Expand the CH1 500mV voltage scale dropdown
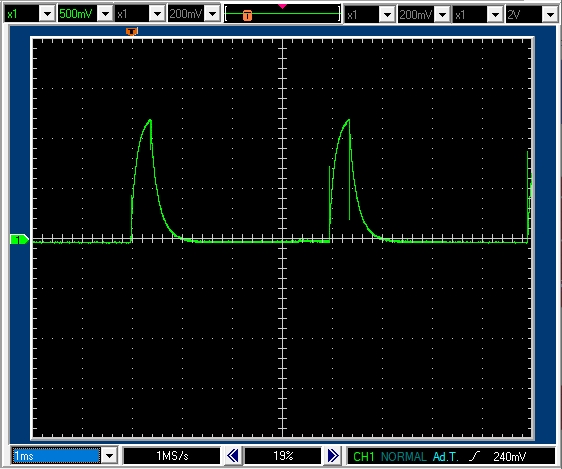The image size is (562, 469). (x=105, y=14)
